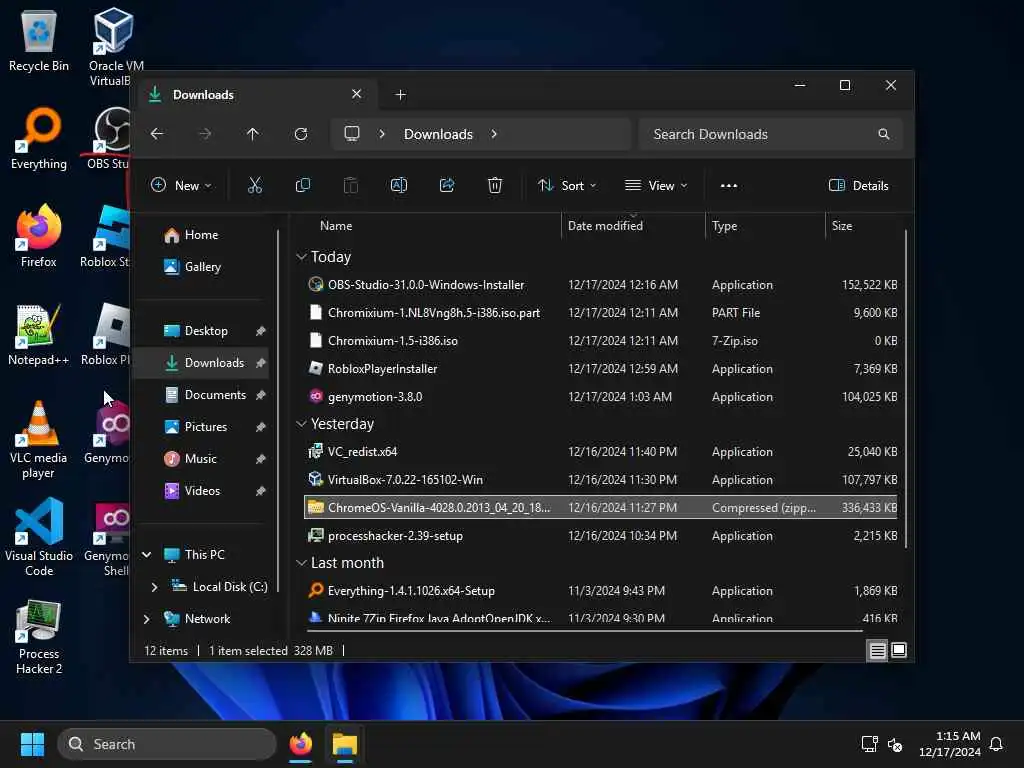
Task: Select genymotion-3.8.0 file
Action: pyautogui.click(x=601, y=396)
